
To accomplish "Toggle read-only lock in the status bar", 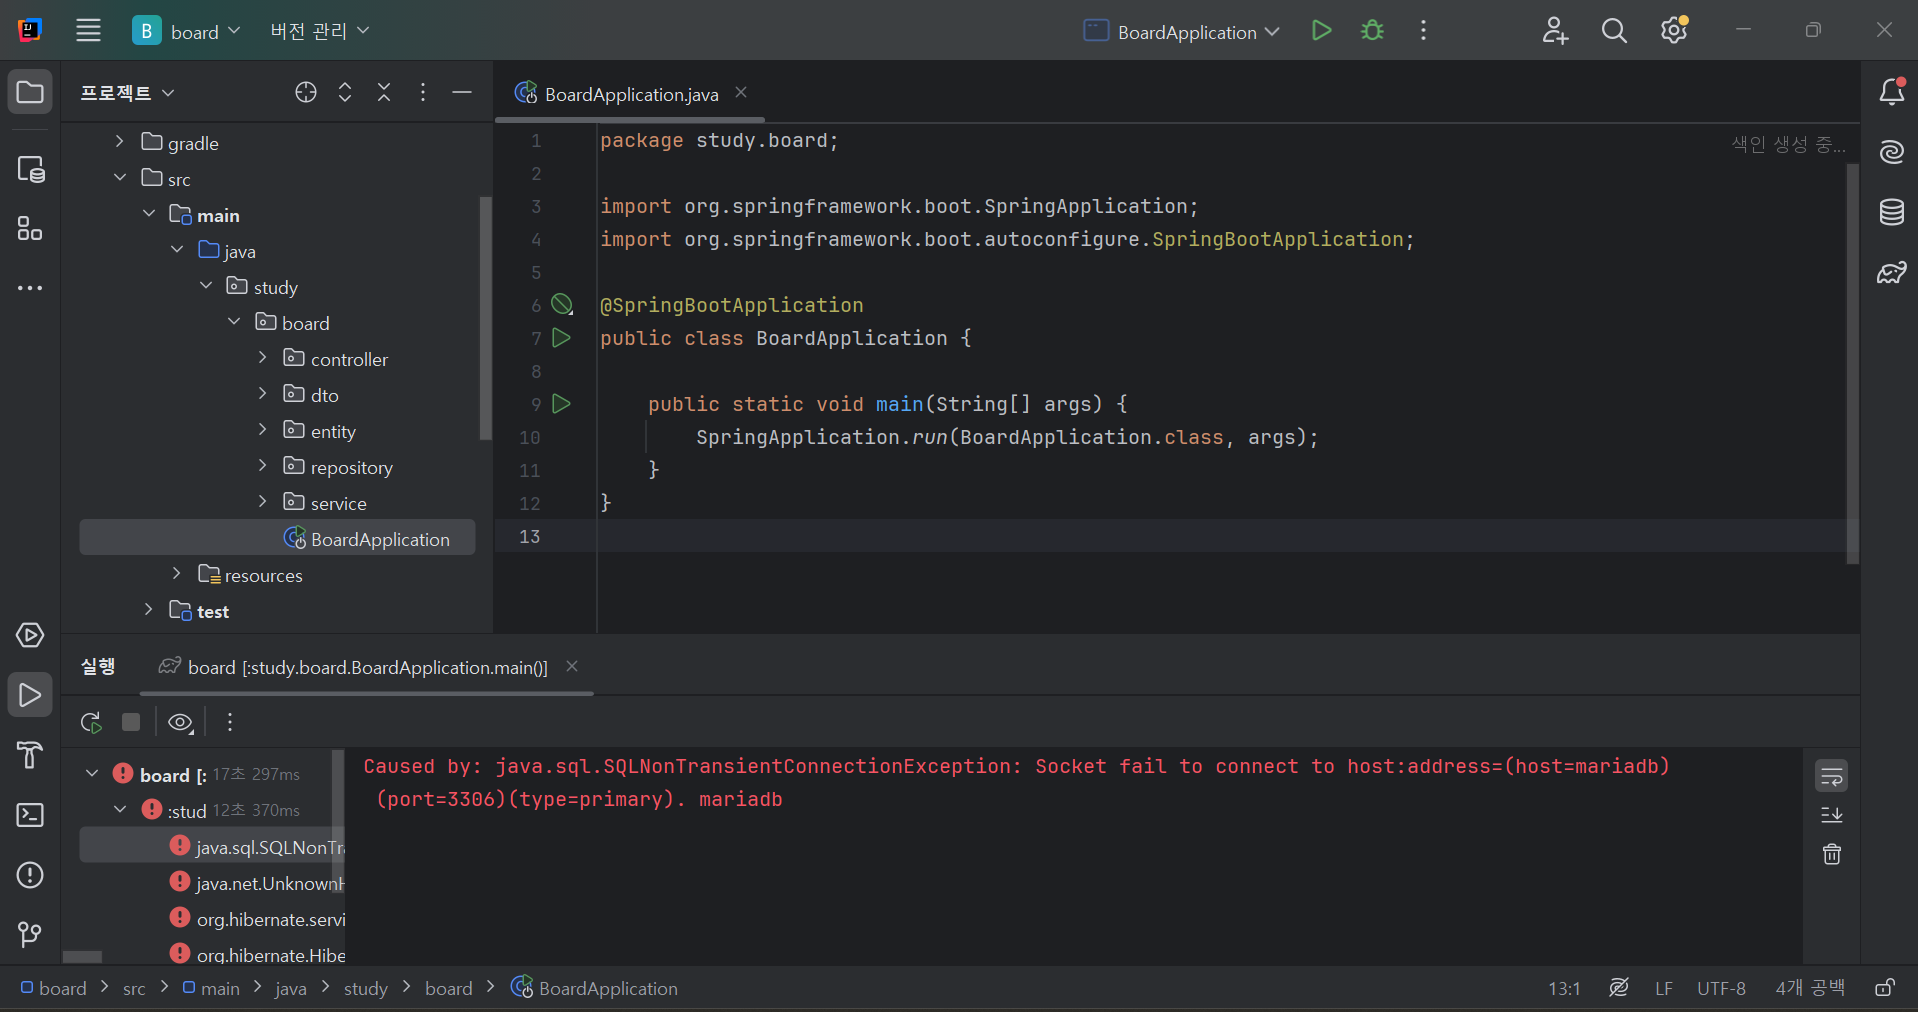I will coord(1884,988).
